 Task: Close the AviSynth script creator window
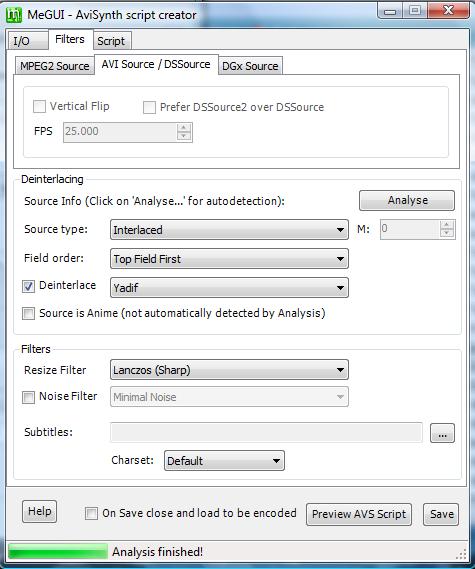(448, 11)
